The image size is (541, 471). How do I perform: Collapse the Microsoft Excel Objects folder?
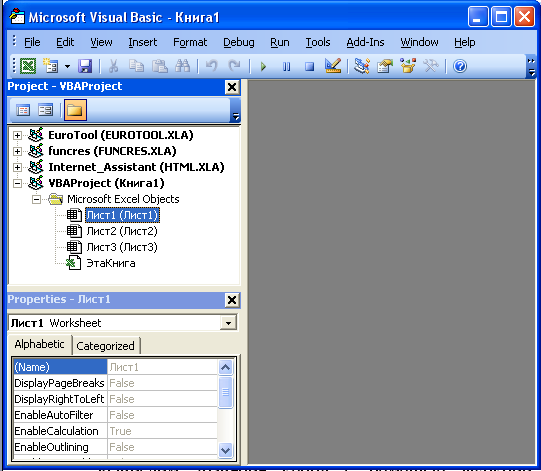(36, 199)
